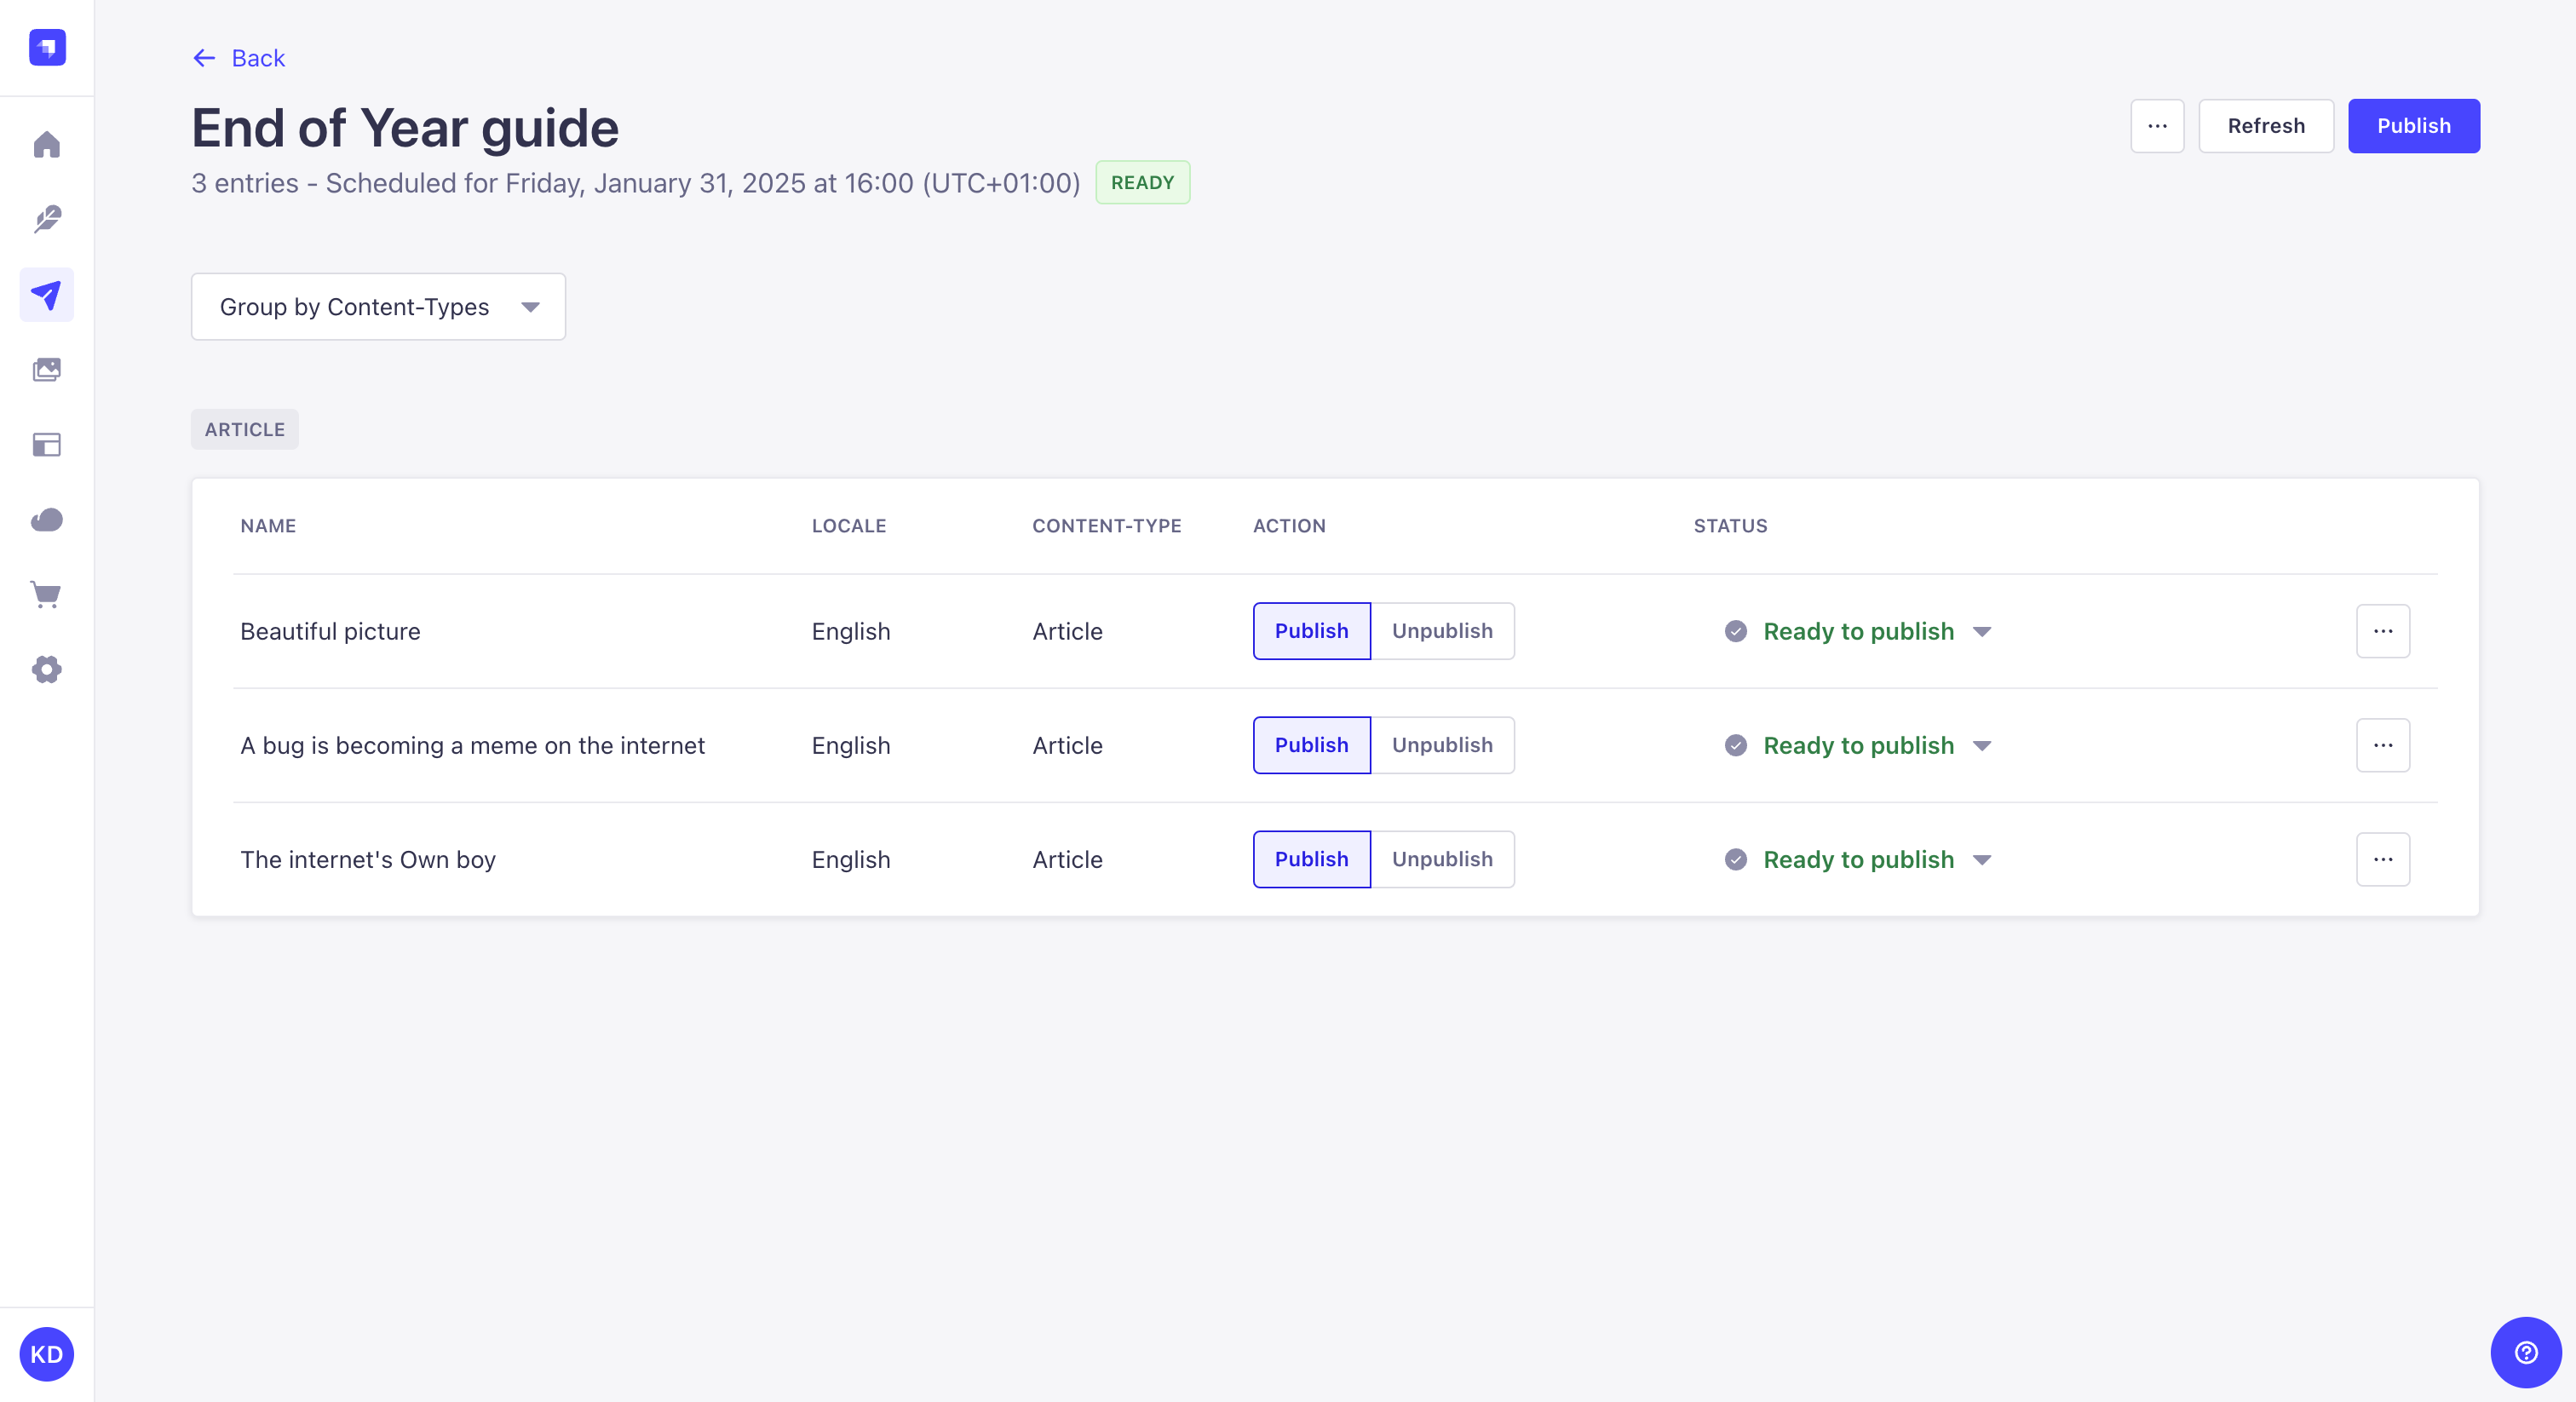Click the home/dashboard sidebar icon

(47, 143)
